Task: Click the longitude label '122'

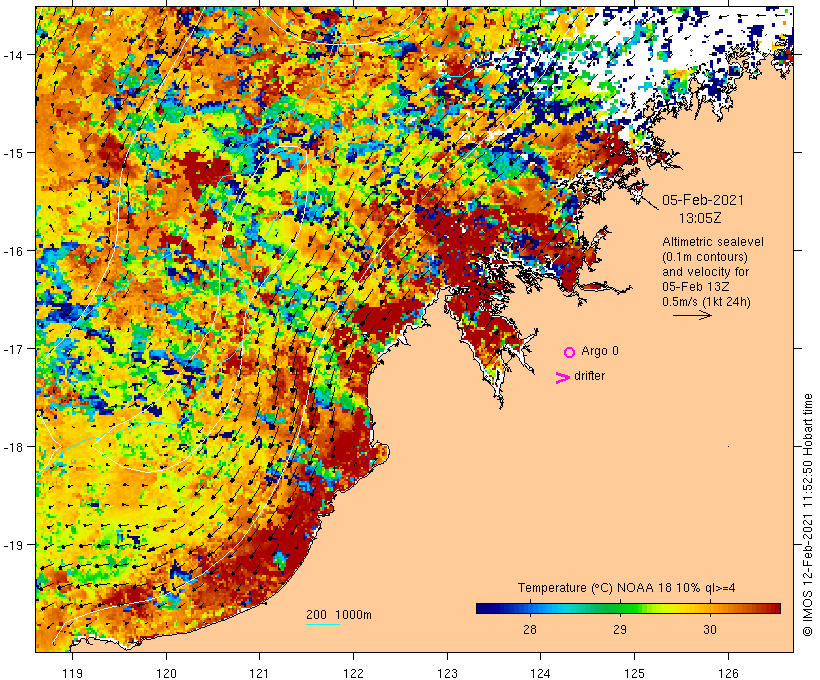Action: [354, 673]
